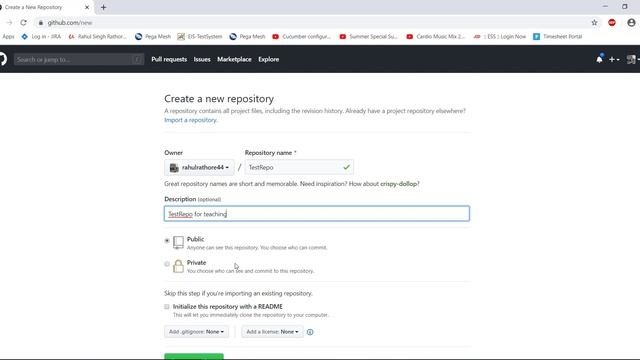Reload the page
Viewport: 640px width, 360px height.
point(23,23)
